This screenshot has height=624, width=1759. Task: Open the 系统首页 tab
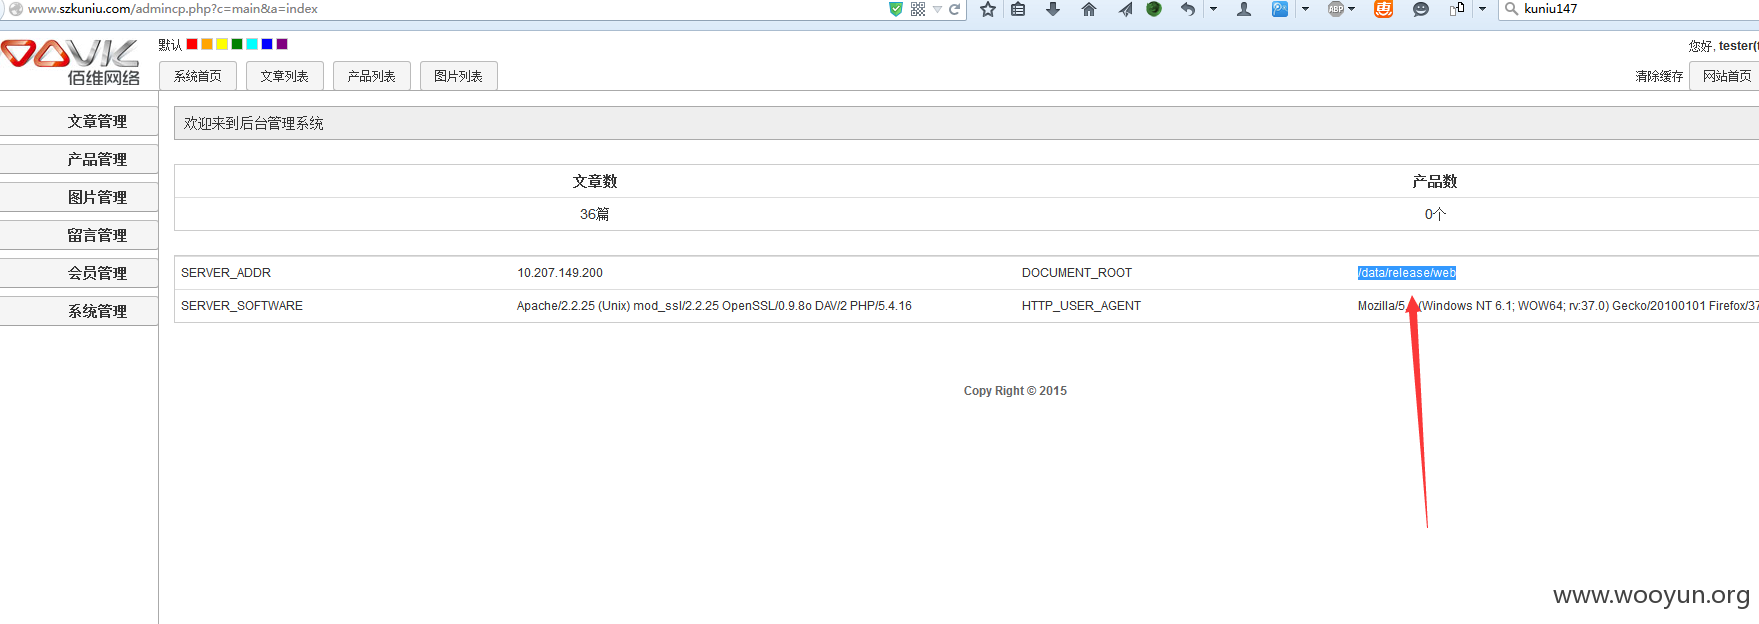coord(198,76)
